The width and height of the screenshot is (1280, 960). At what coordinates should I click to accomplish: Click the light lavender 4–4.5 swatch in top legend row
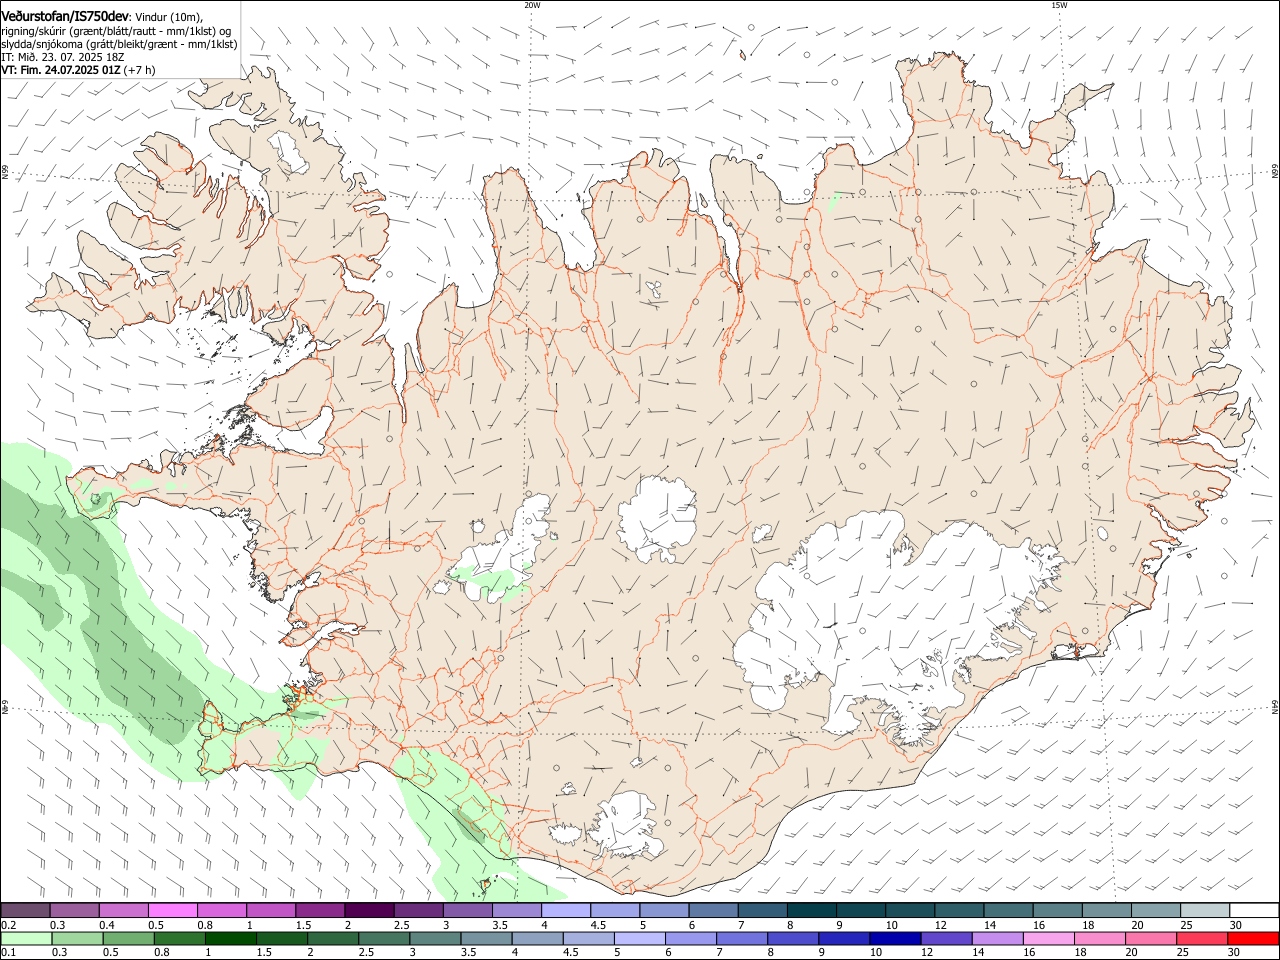coord(565,911)
